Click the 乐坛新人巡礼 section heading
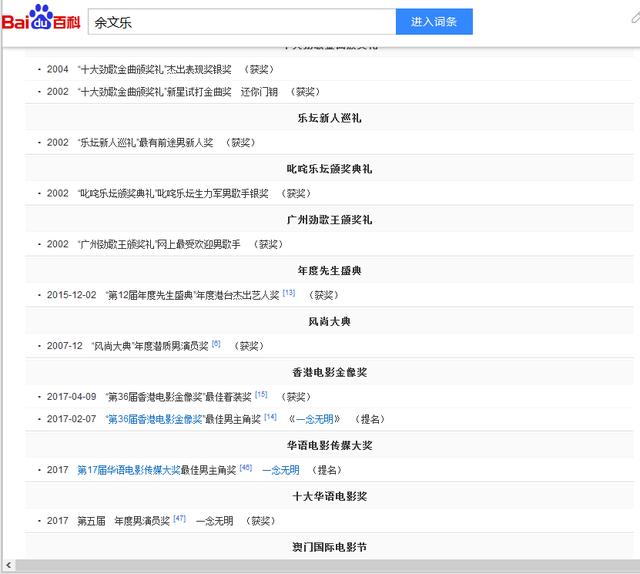Image resolution: width=640 pixels, height=574 pixels. coord(329,118)
